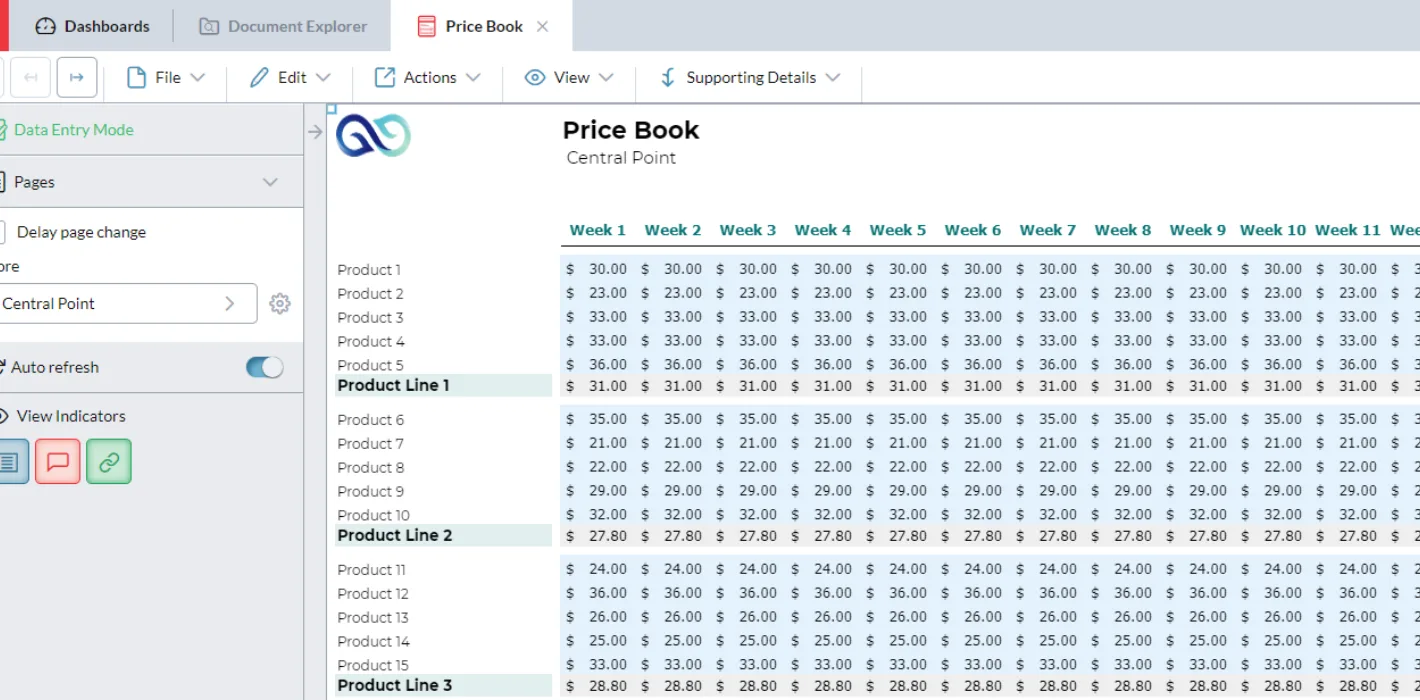Click the Supporting Details anchor icon

[x=668, y=77]
